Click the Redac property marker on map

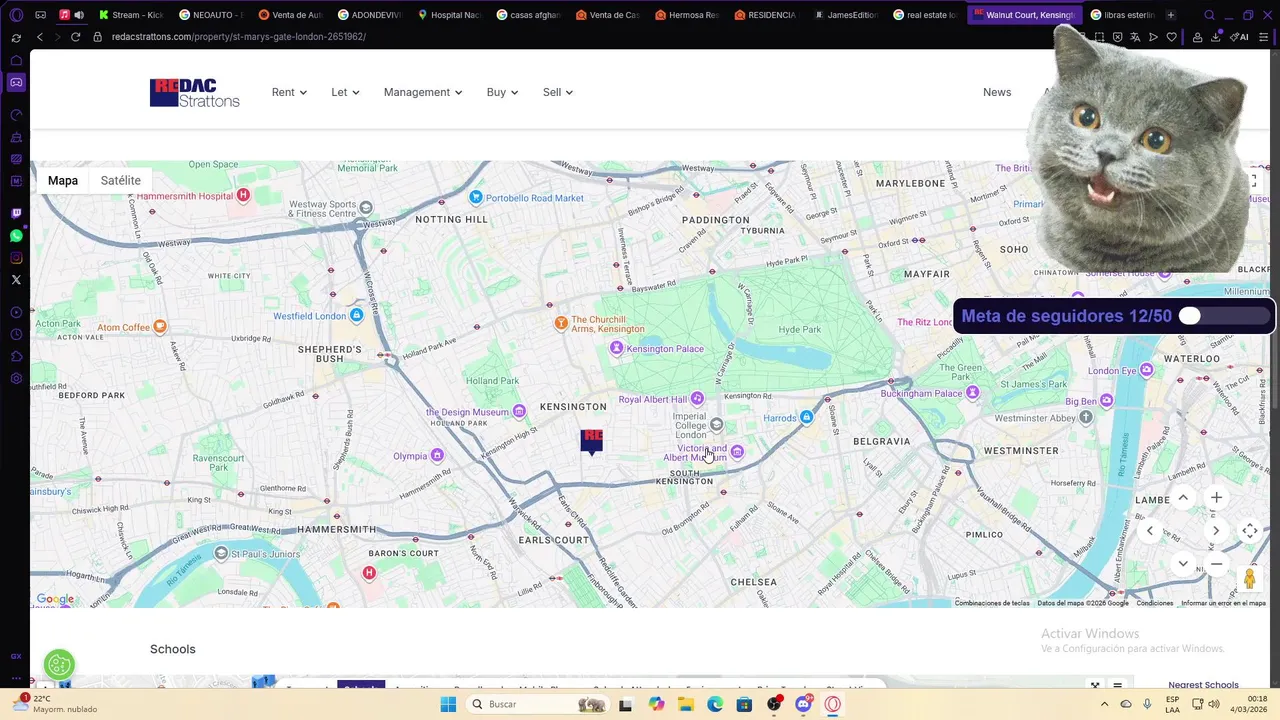click(x=592, y=441)
